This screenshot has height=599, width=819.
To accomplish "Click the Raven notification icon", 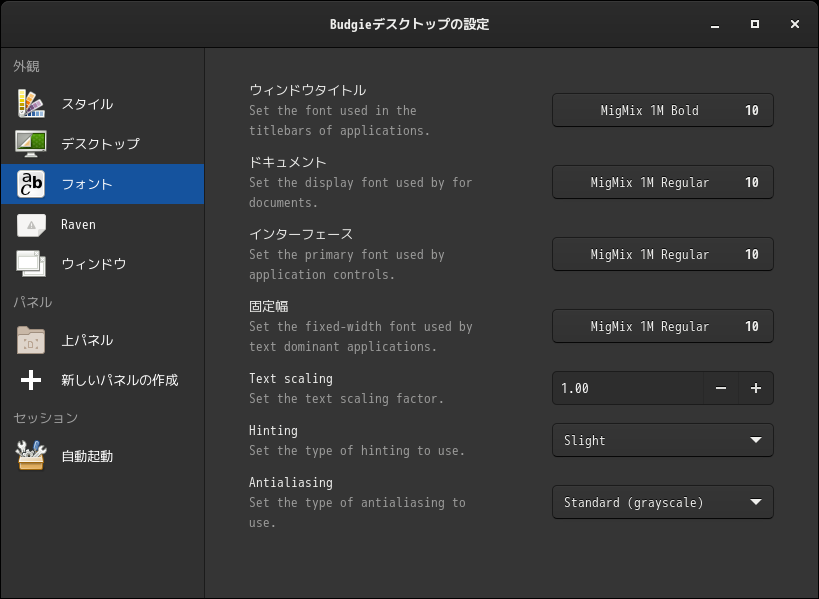I will 31,225.
